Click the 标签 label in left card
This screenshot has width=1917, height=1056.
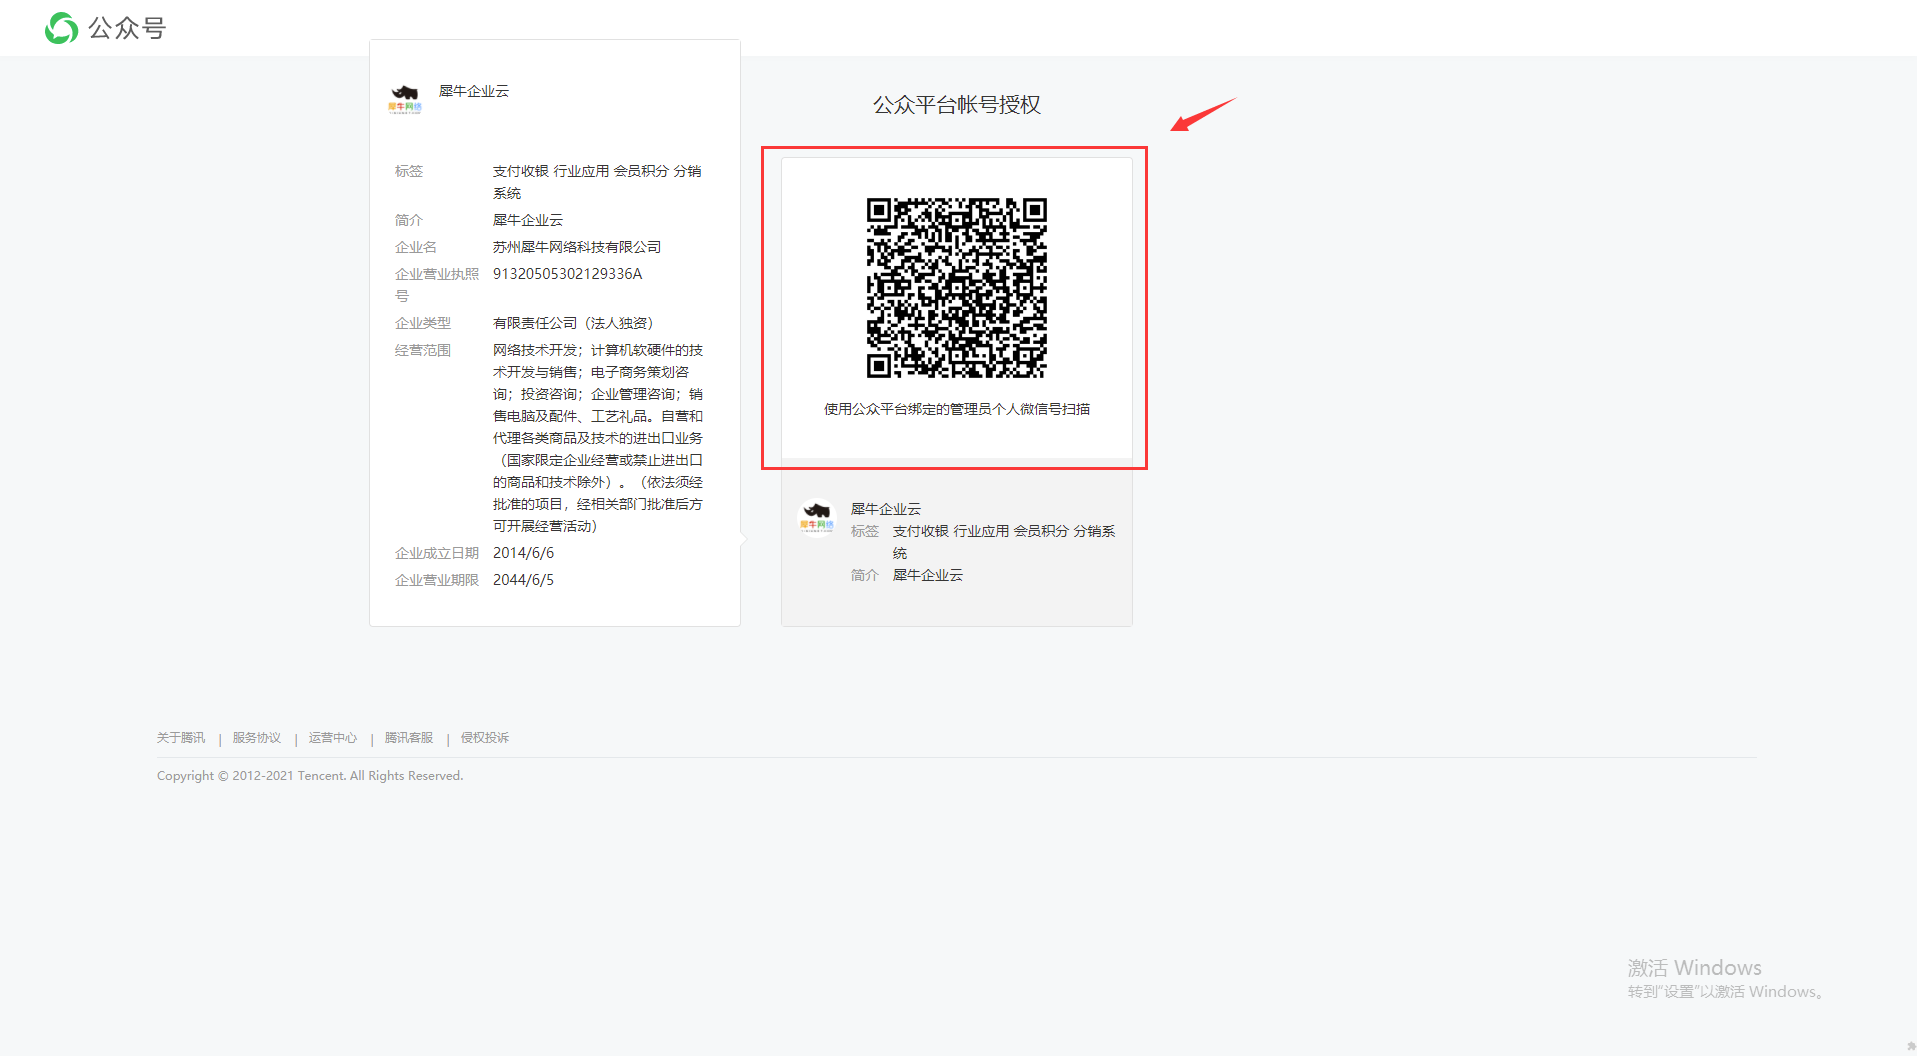pyautogui.click(x=409, y=171)
